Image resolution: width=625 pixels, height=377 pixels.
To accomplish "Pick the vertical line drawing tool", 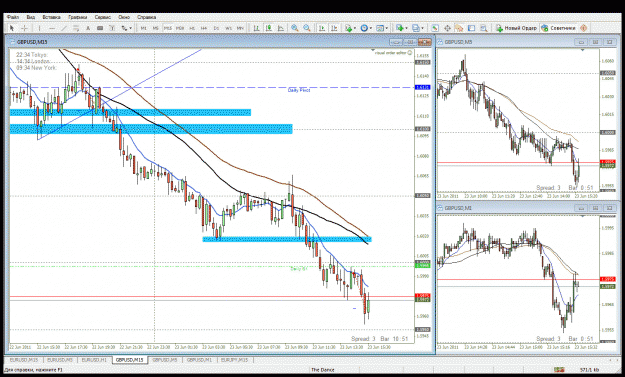I will click(39, 28).
